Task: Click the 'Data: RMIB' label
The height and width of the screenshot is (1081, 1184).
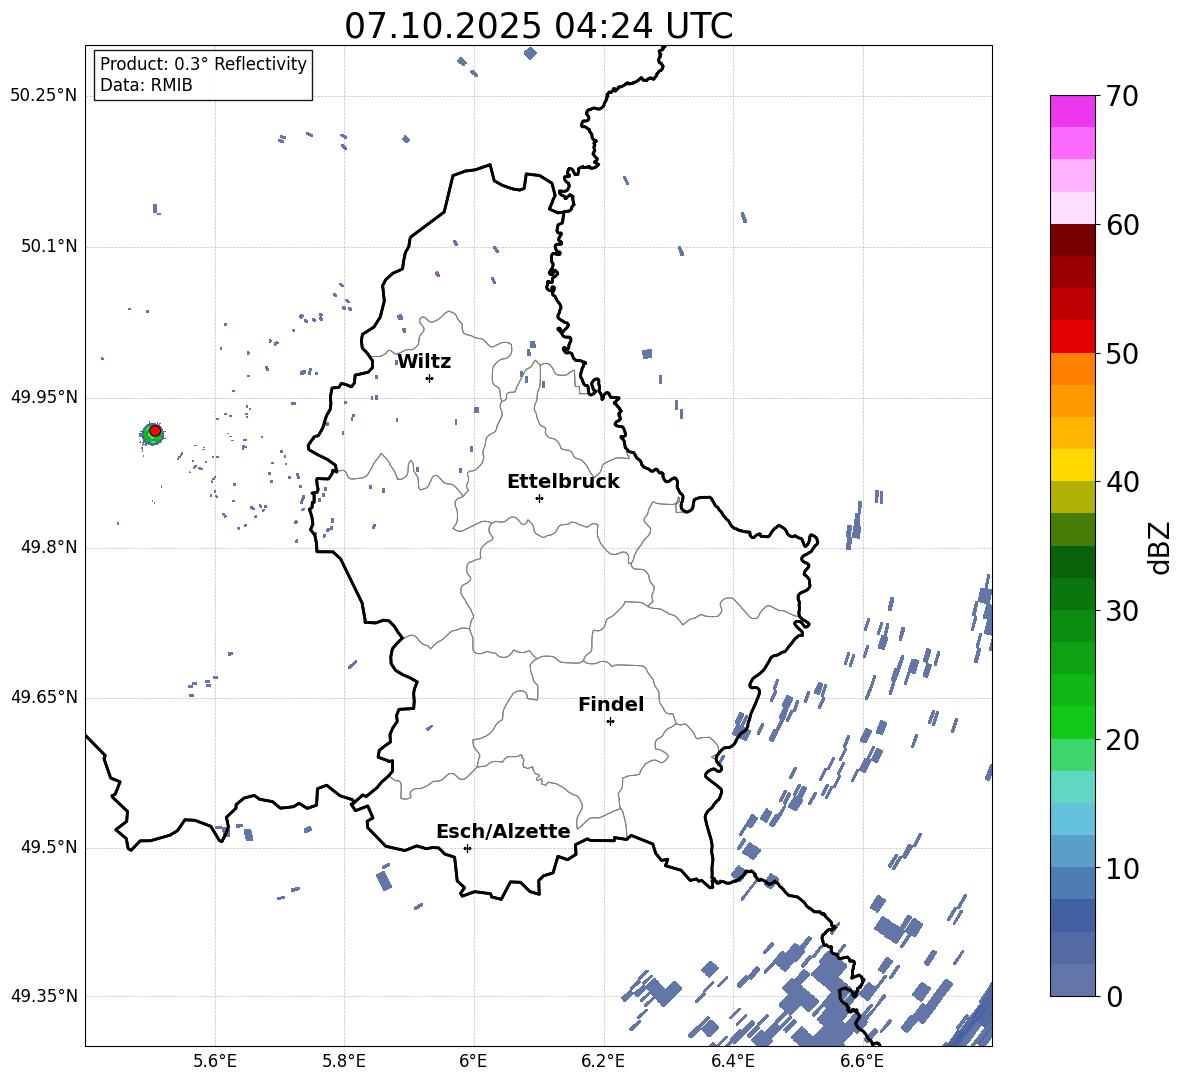Action: pyautogui.click(x=146, y=85)
